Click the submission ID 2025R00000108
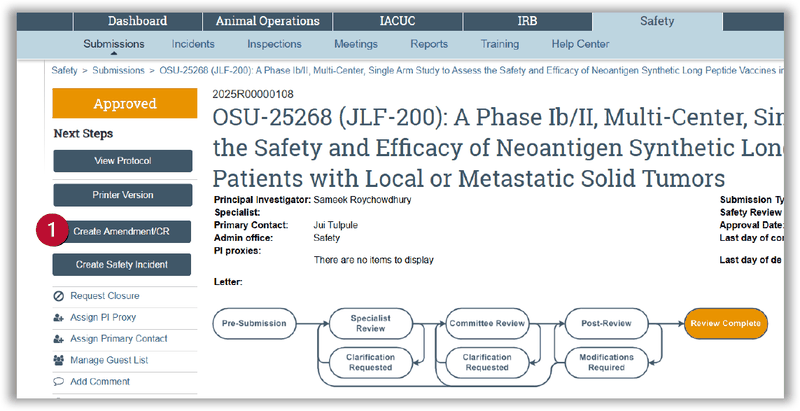The width and height of the screenshot is (800, 411). coord(253,95)
